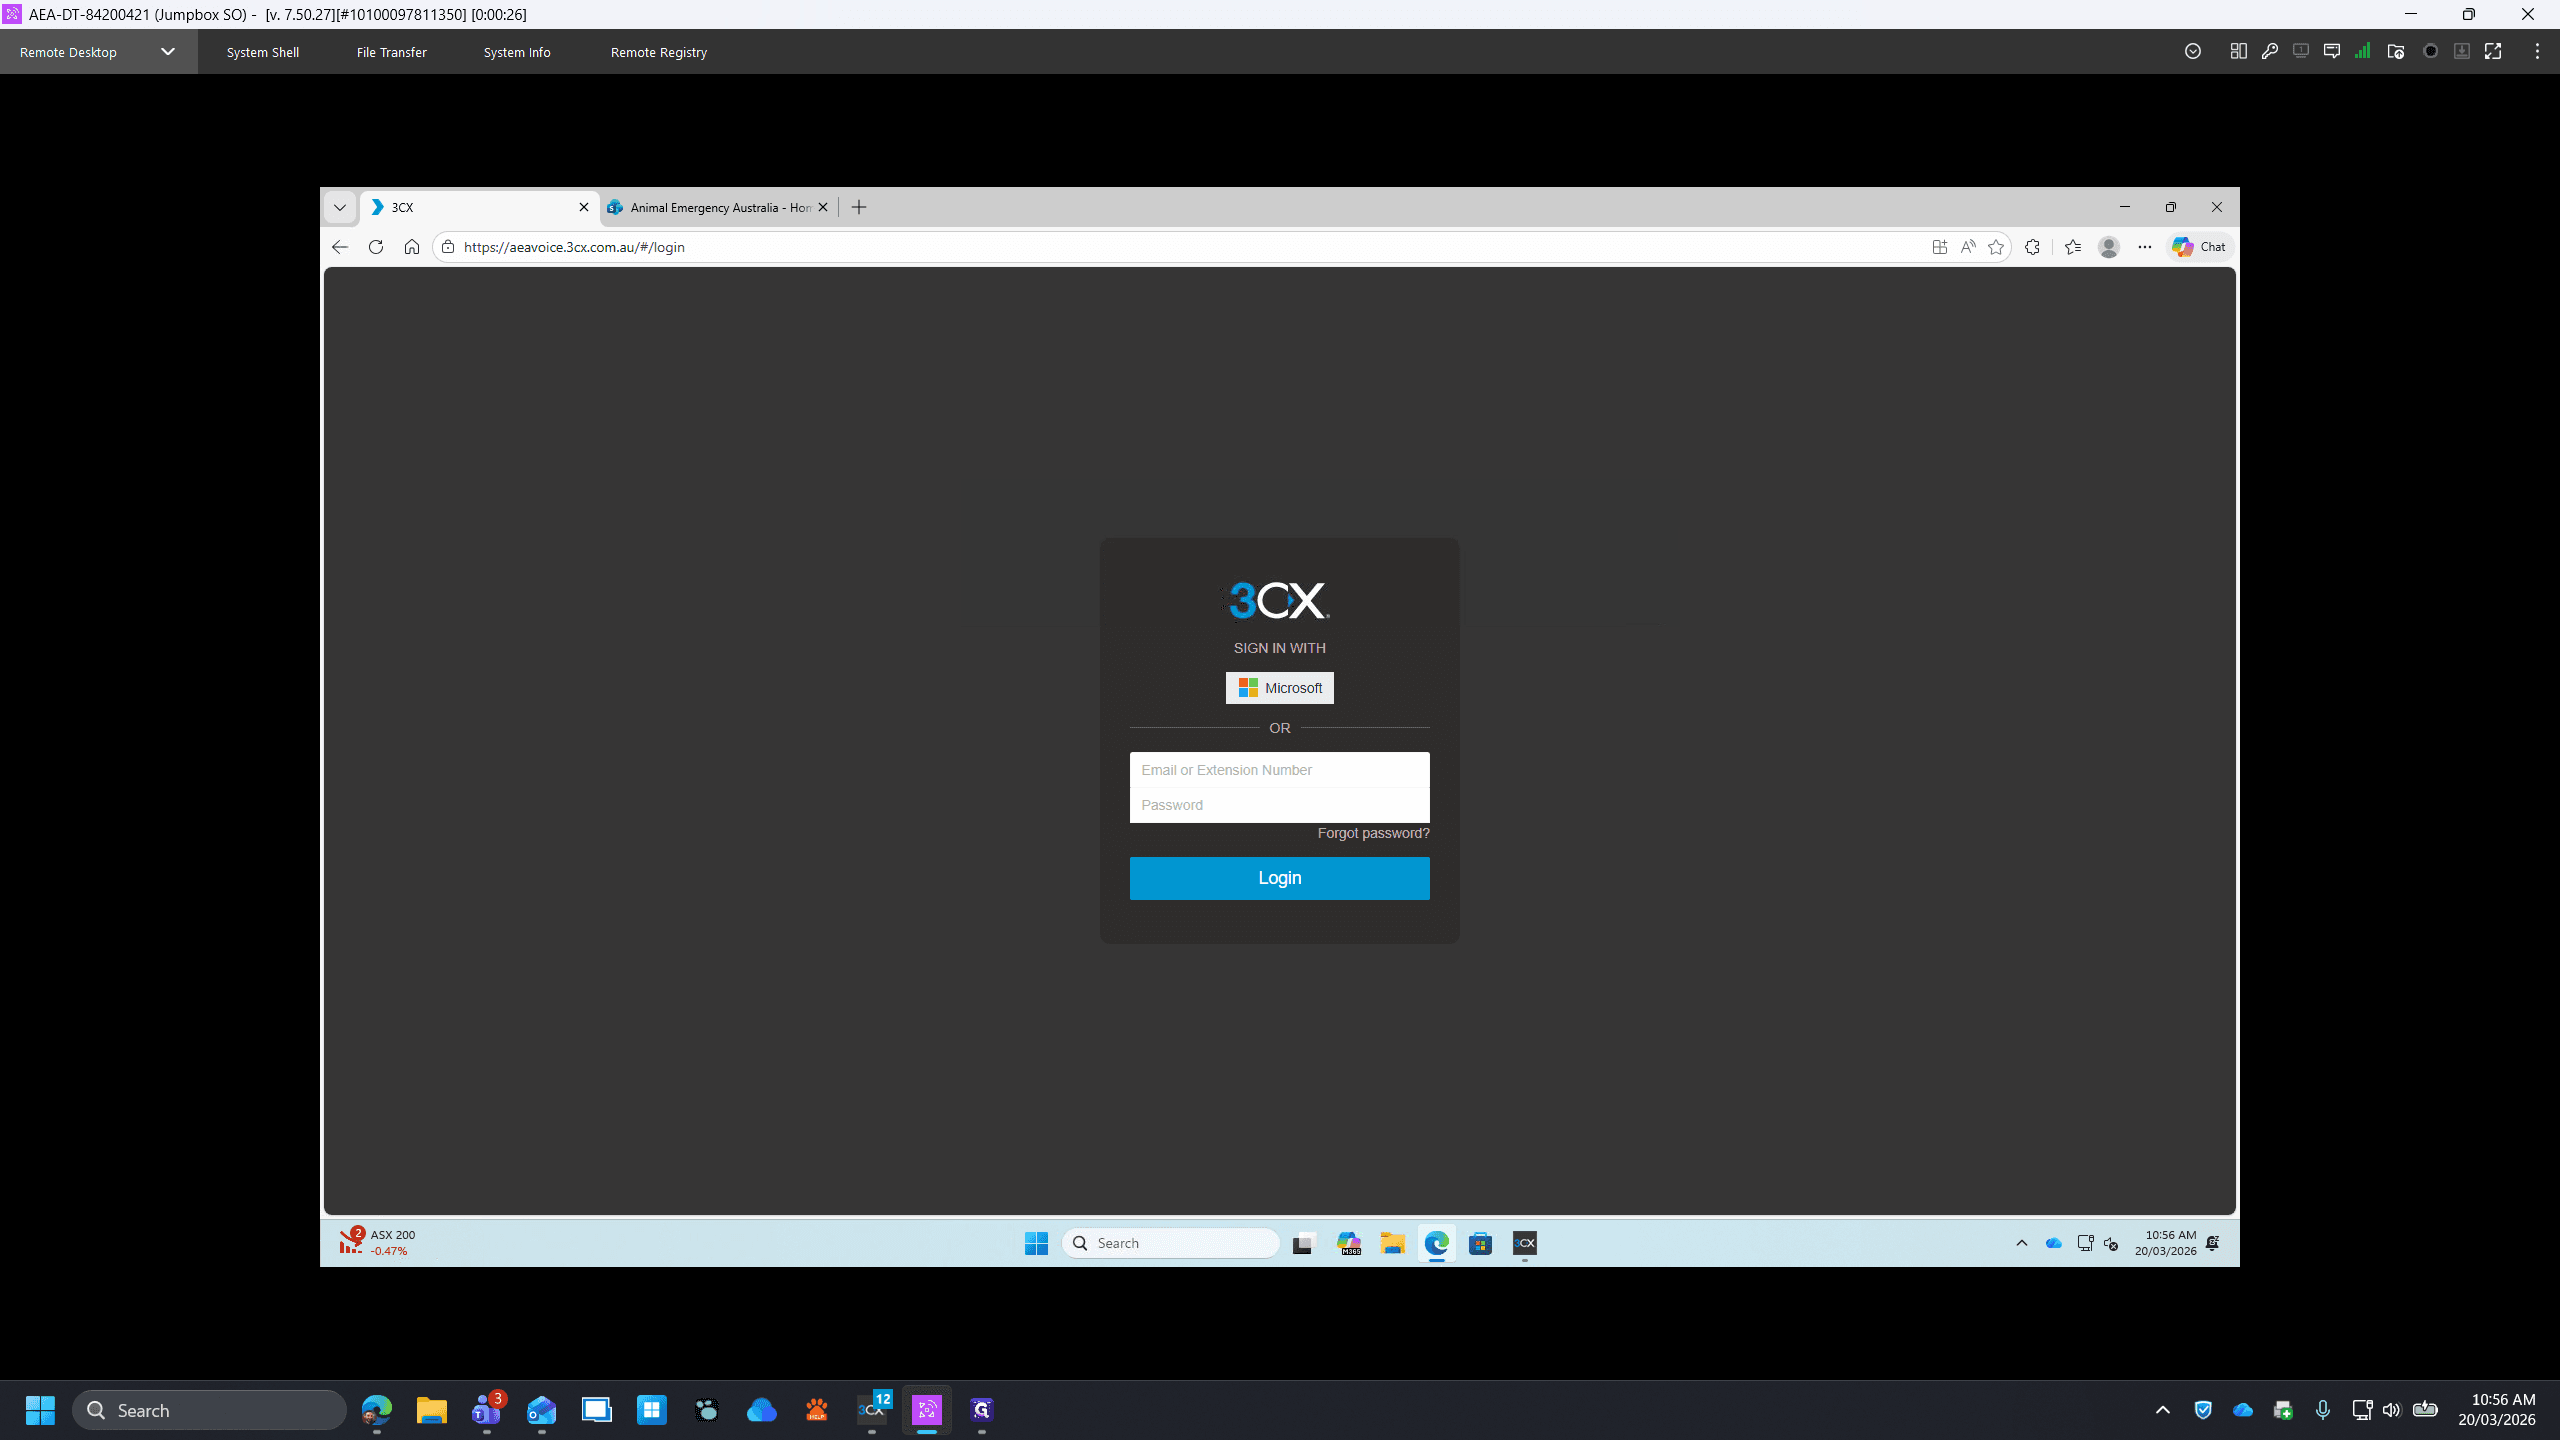Close the 3CX browser tab
Viewport: 2560px width, 1440px height.
[584, 207]
